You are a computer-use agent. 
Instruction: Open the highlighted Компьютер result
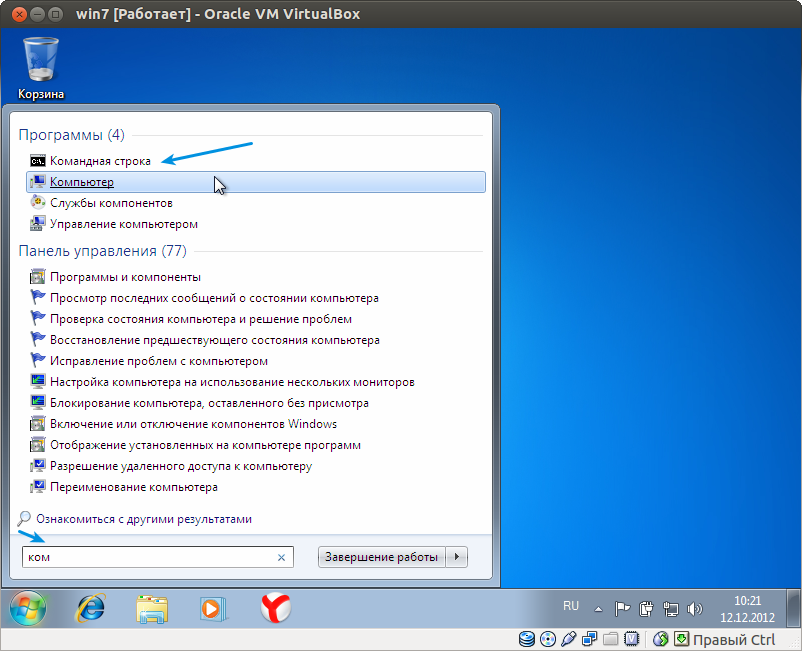(x=256, y=182)
